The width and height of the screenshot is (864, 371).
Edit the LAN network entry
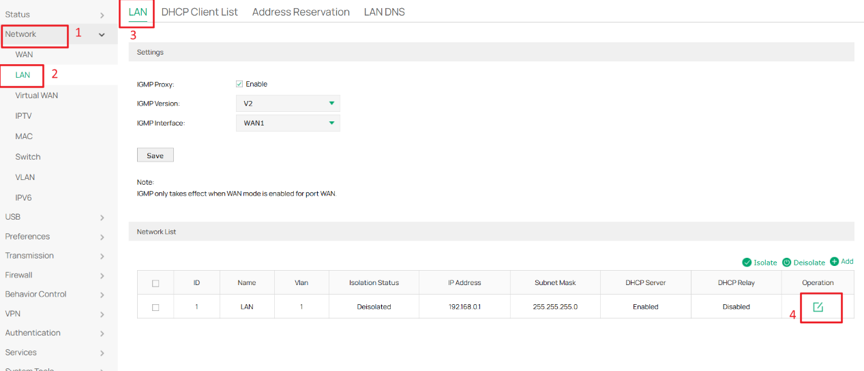818,307
